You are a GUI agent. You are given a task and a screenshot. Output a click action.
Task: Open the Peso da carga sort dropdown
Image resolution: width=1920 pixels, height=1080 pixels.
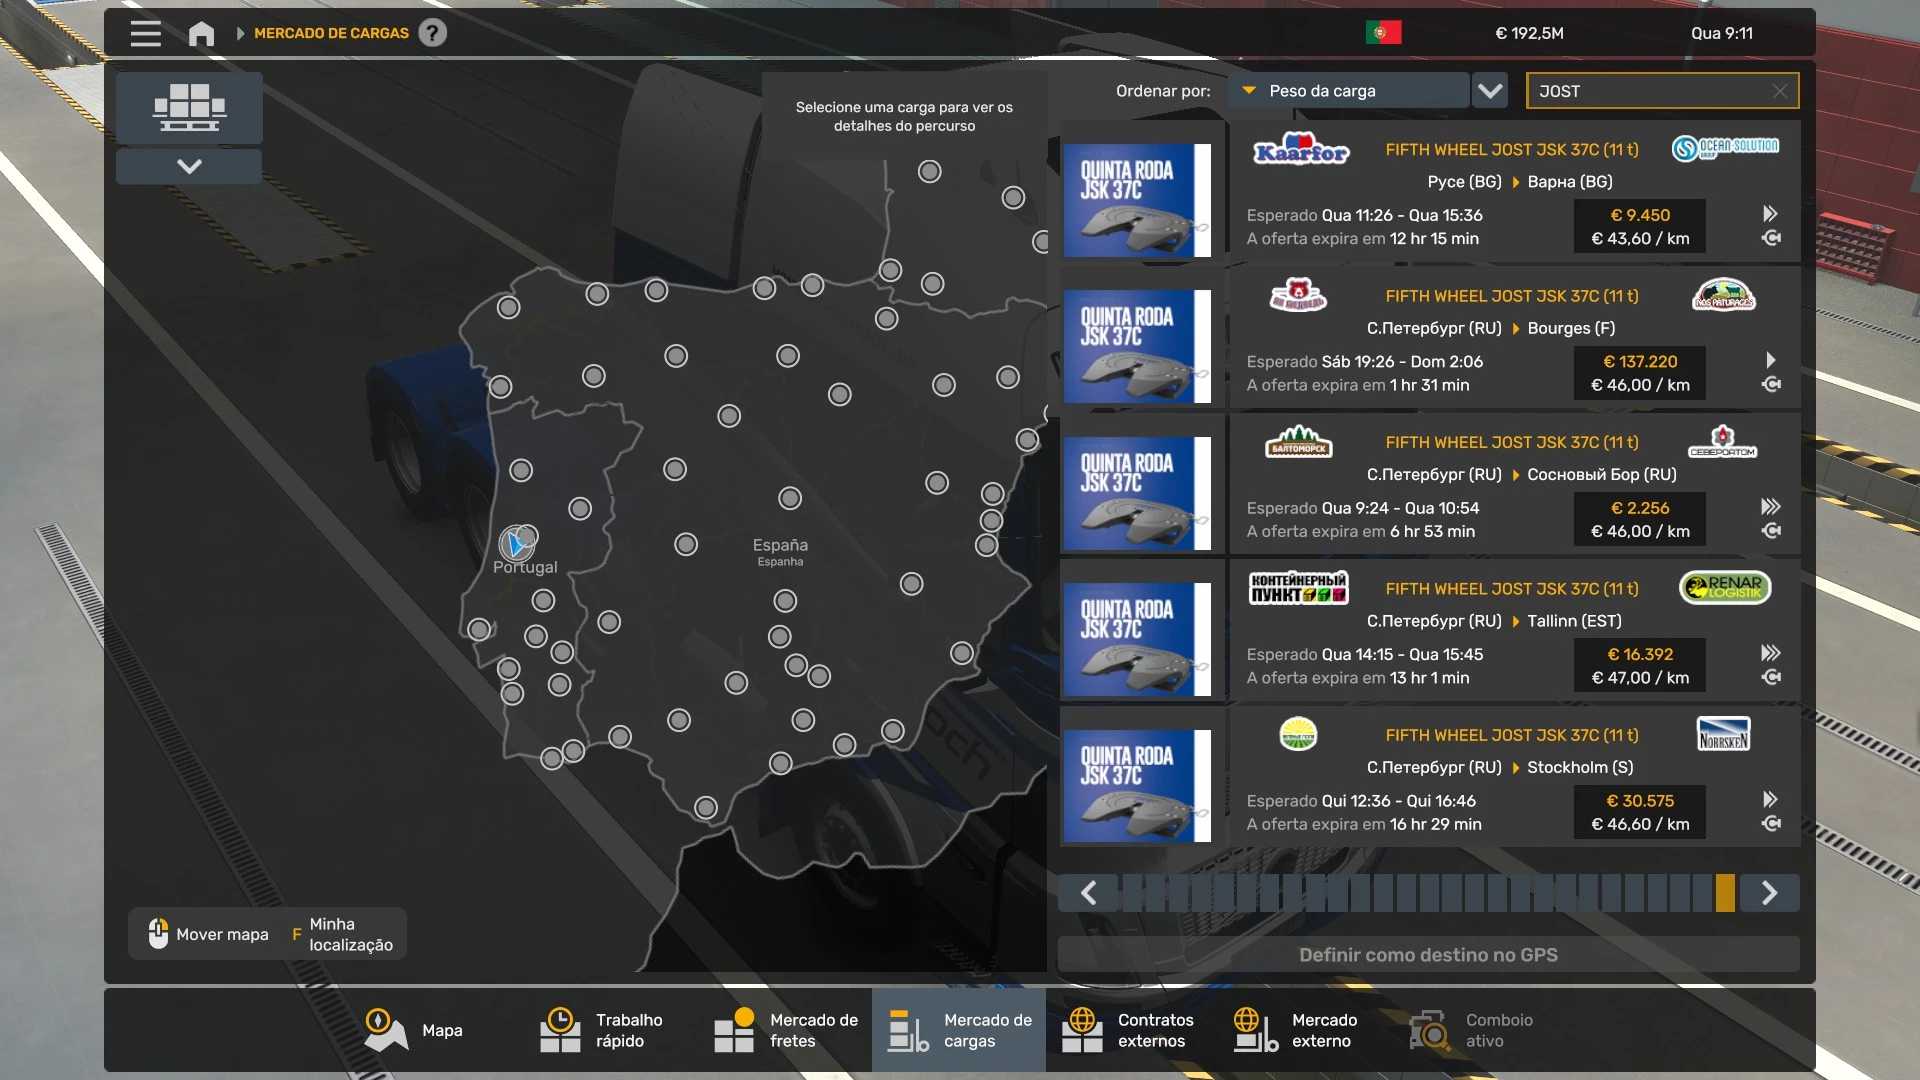click(x=1348, y=91)
